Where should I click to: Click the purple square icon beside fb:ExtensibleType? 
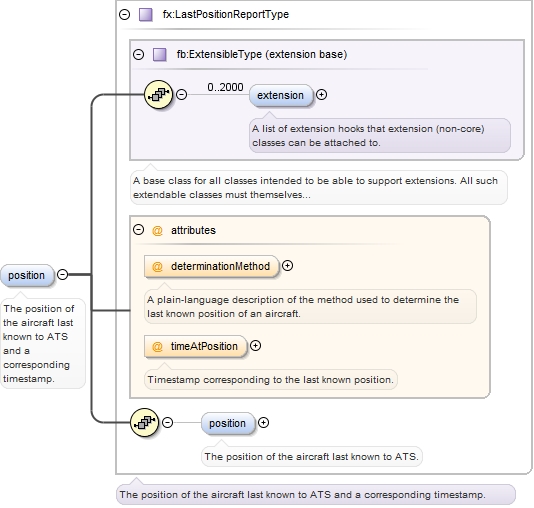(160, 54)
